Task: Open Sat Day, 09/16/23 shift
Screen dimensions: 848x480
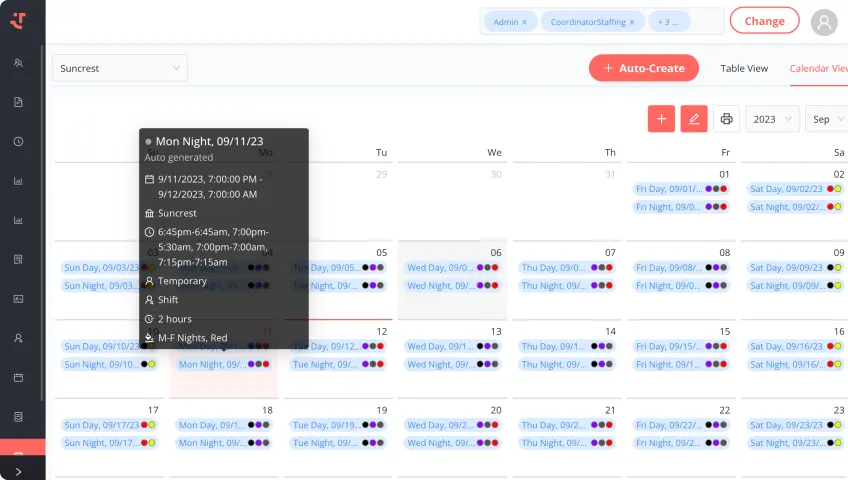Action: pos(795,346)
